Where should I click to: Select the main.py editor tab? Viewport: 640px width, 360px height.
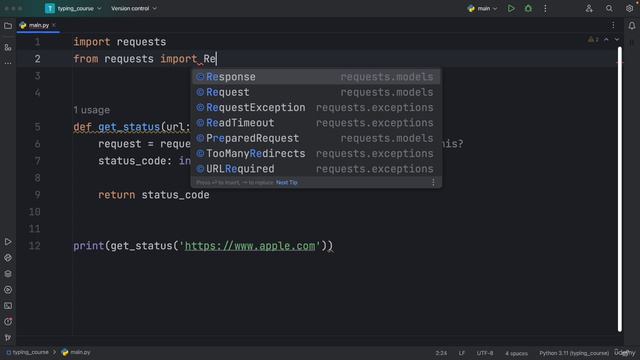pyautogui.click(x=37, y=25)
